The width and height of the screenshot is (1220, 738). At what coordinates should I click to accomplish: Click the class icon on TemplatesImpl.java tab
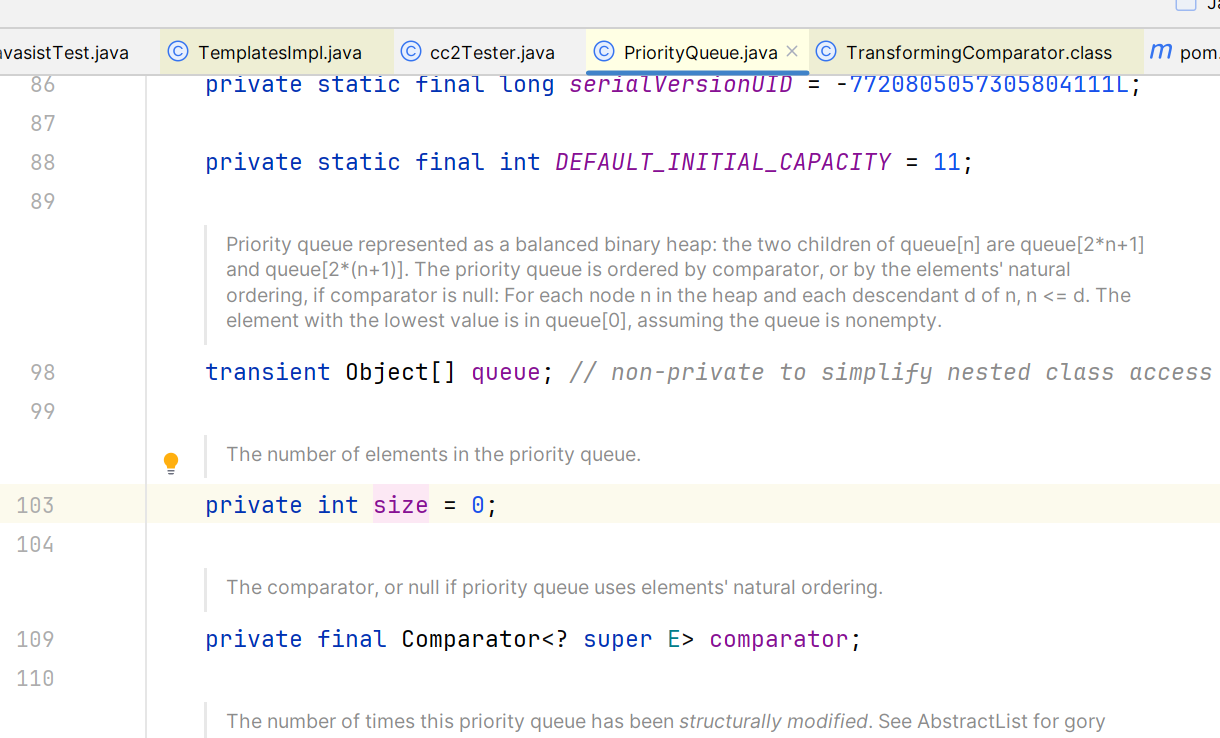tap(178, 52)
